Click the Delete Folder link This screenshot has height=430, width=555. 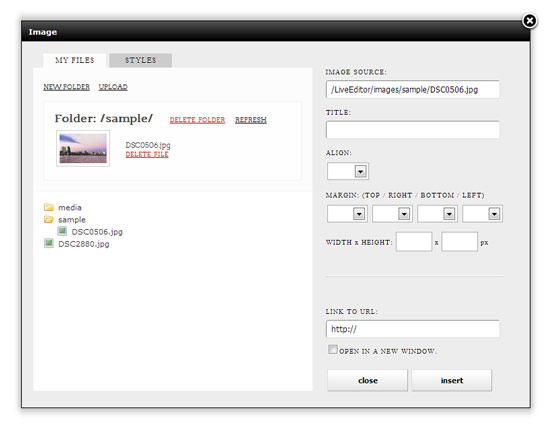pos(197,120)
